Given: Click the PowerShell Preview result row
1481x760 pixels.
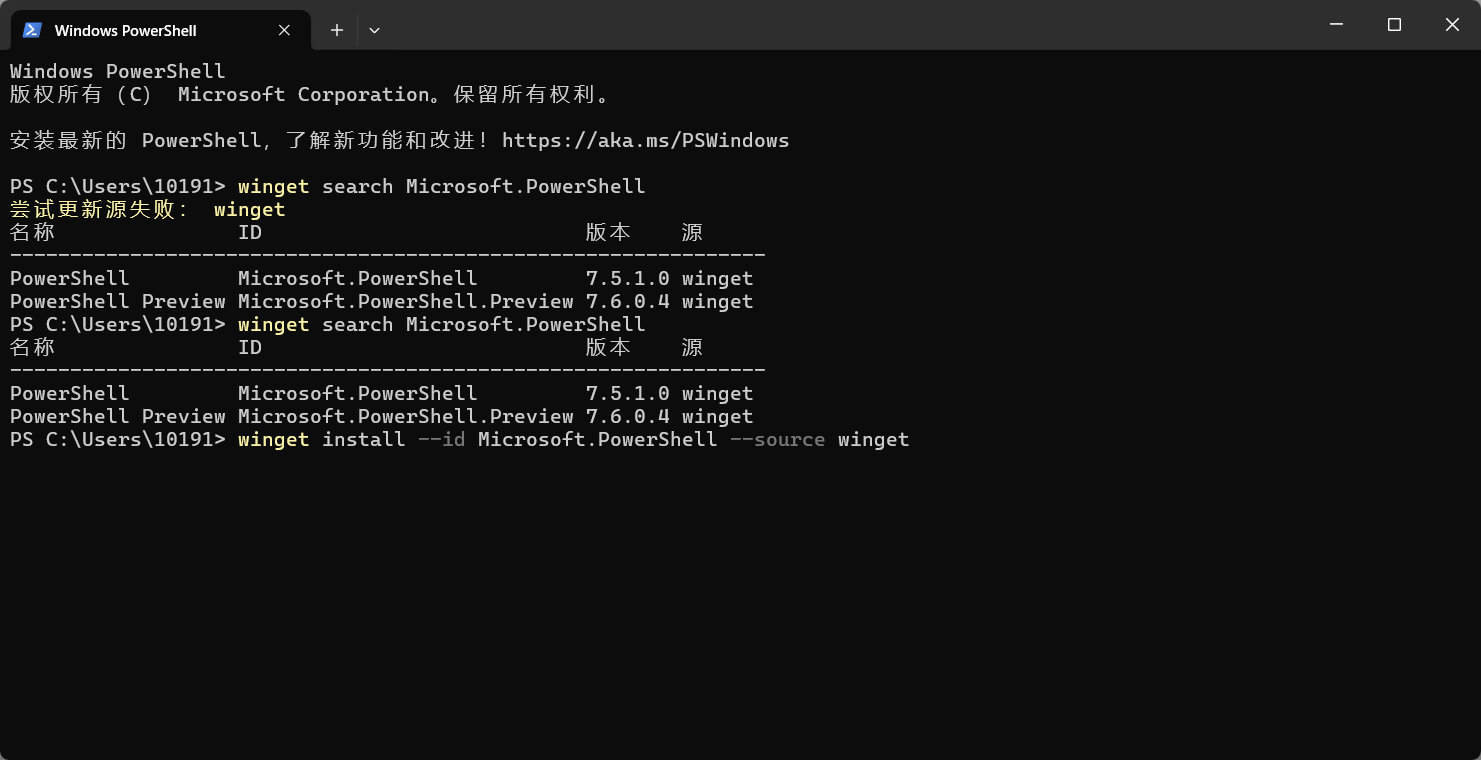Looking at the screenshot, I should click(x=117, y=301).
